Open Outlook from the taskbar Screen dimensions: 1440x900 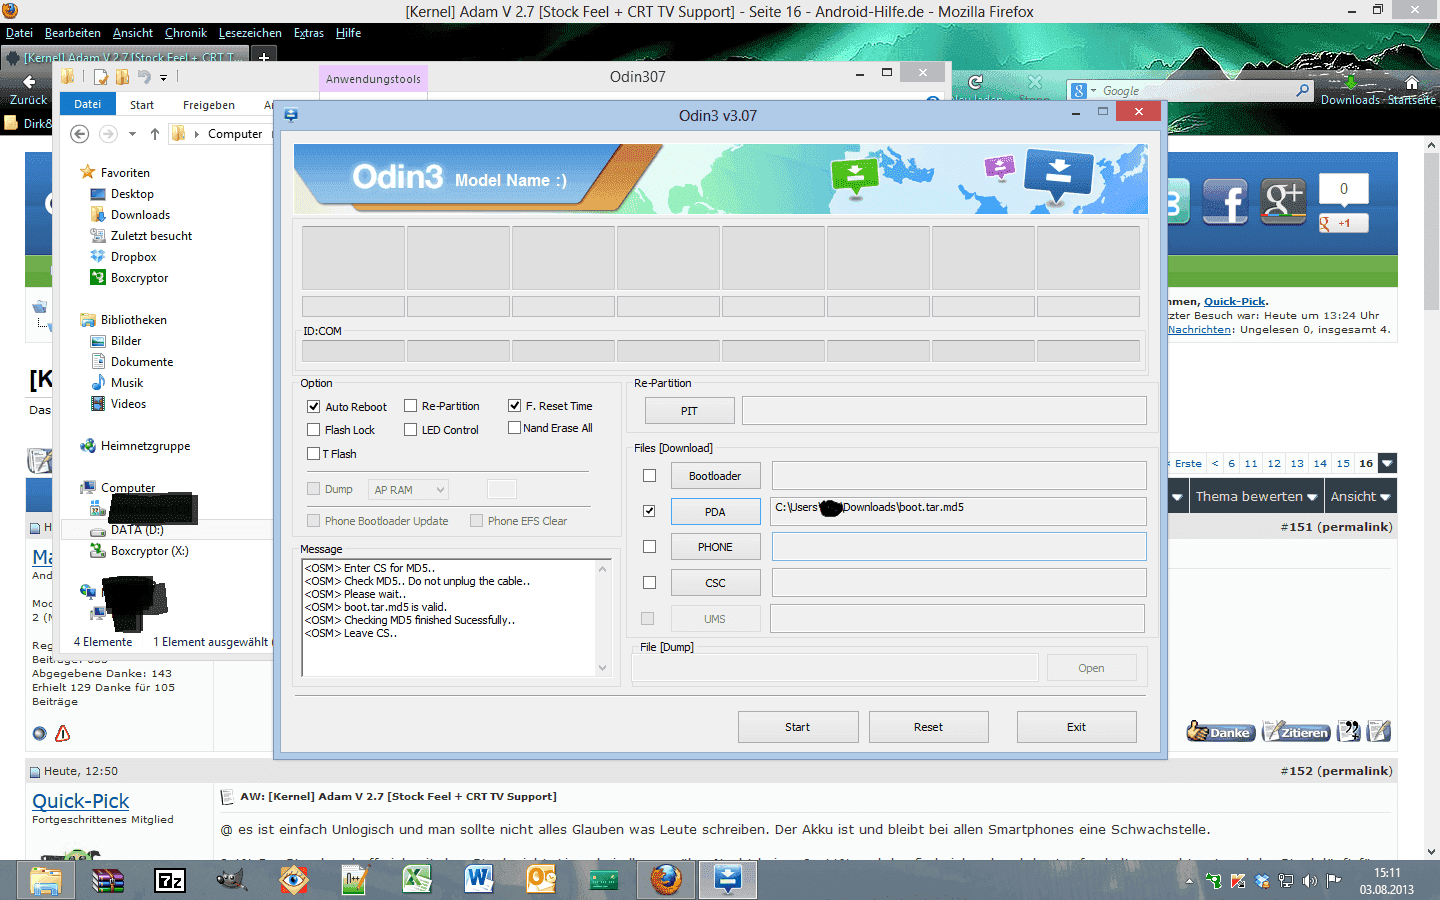coord(541,880)
